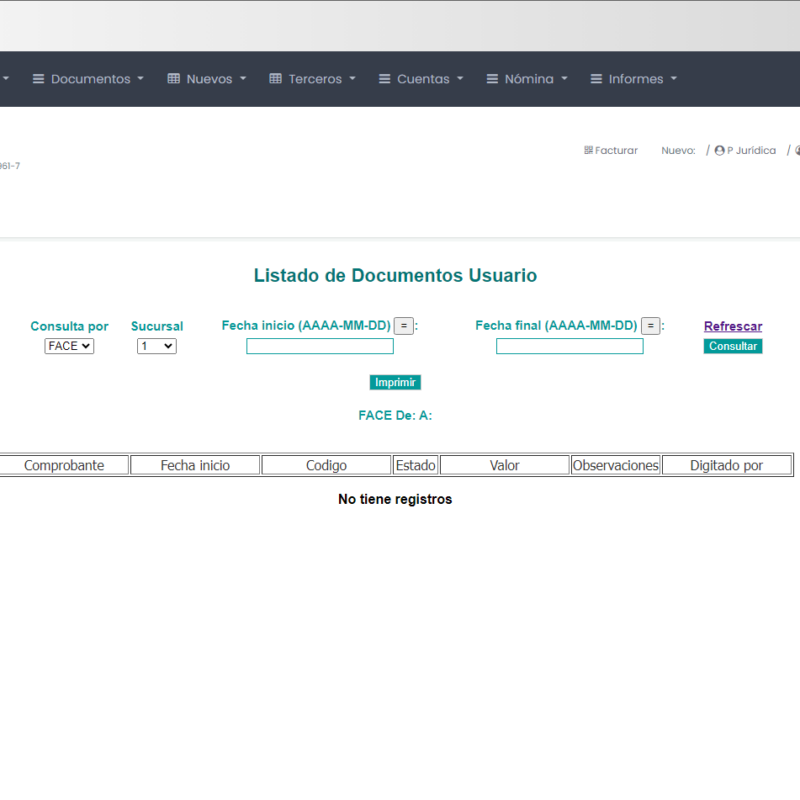Click the Nuevos table grid icon
Image resolution: width=800 pixels, height=800 pixels.
174,79
